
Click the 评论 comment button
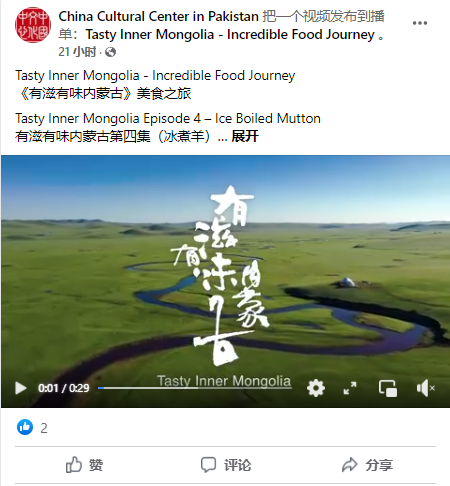point(226,465)
